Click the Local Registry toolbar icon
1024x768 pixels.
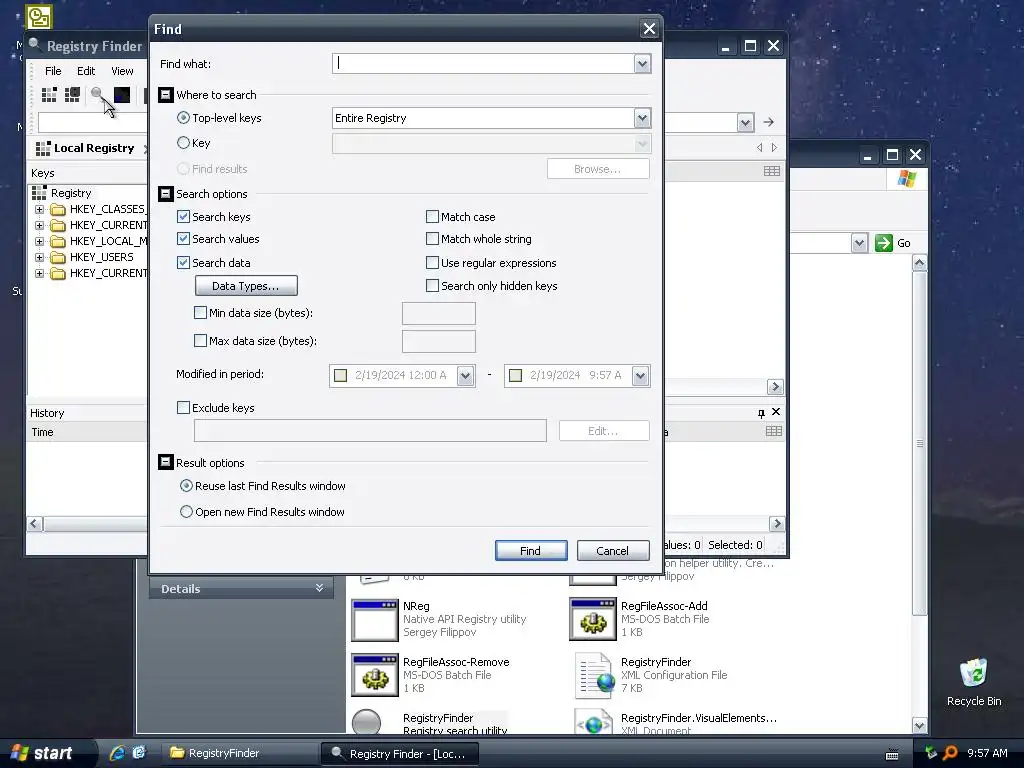[x=49, y=95]
